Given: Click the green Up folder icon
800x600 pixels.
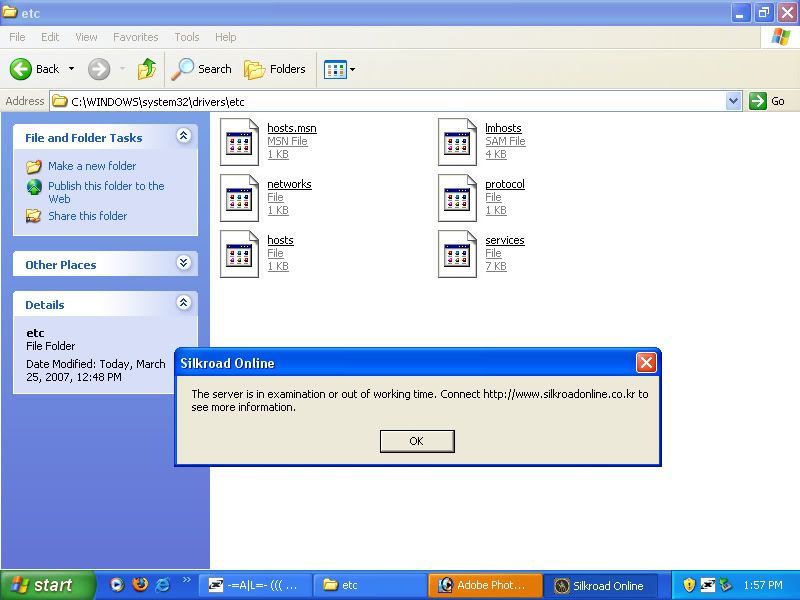Looking at the screenshot, I should 147,69.
